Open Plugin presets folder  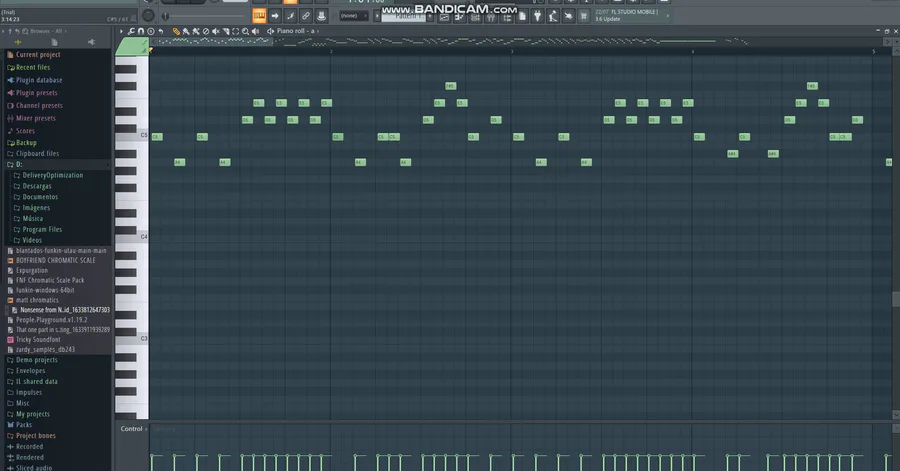(36, 92)
